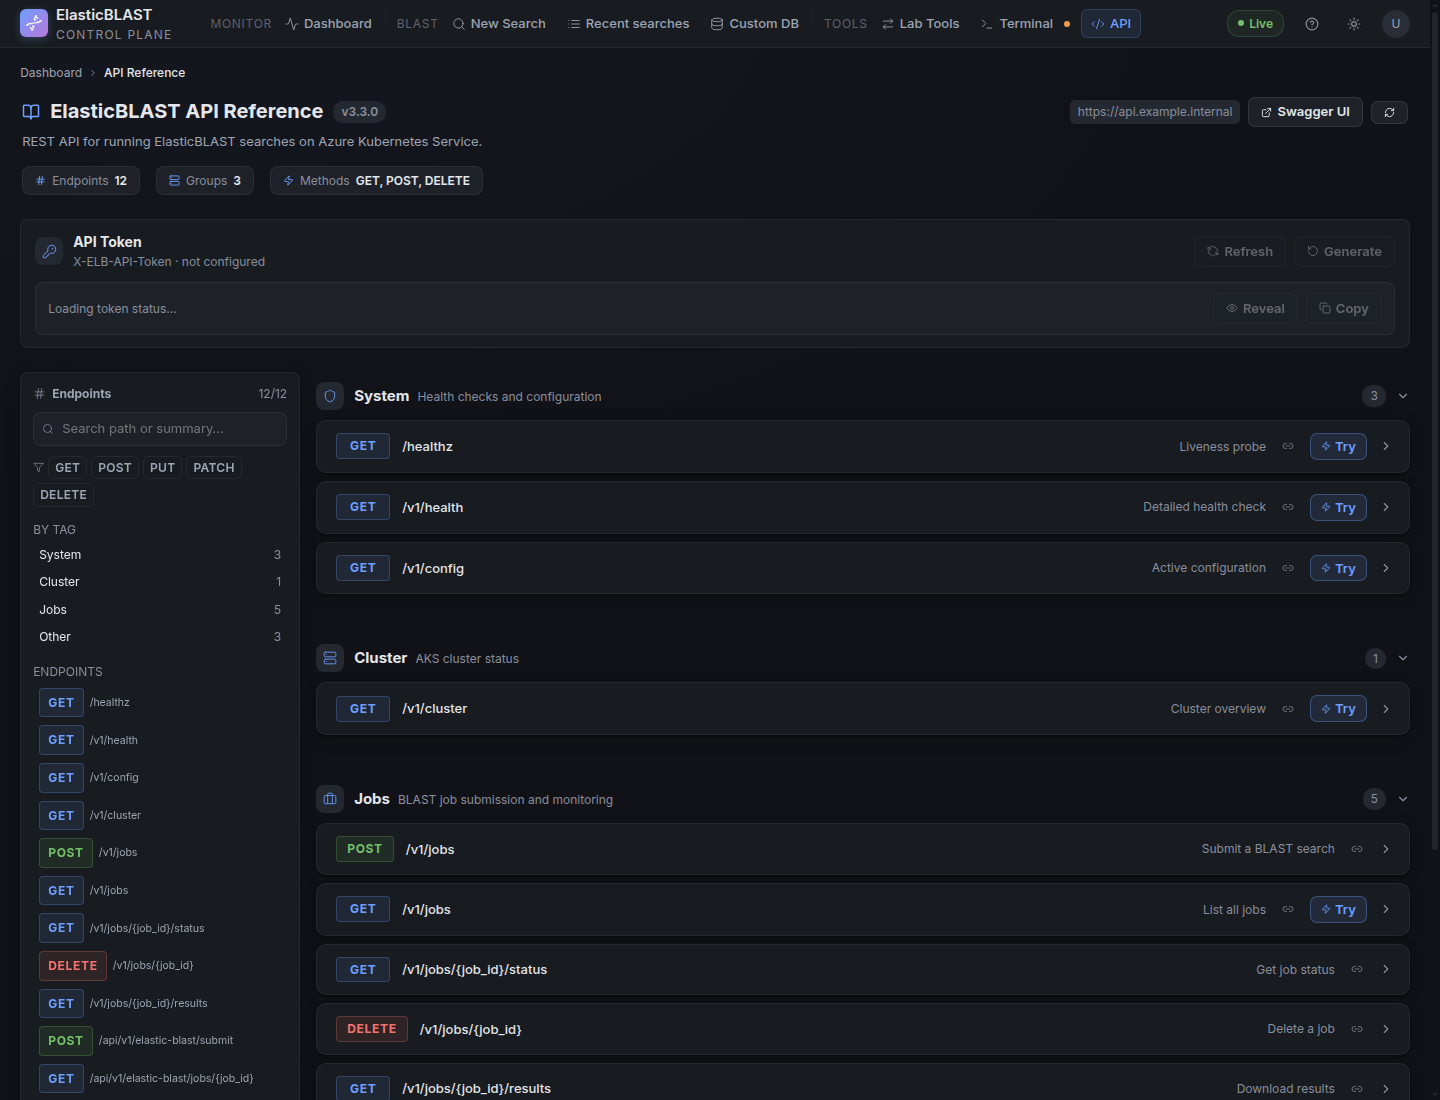Image resolution: width=1440 pixels, height=1100 pixels.
Task: Click the book icon beside API Reference title
Action: [x=31, y=112]
